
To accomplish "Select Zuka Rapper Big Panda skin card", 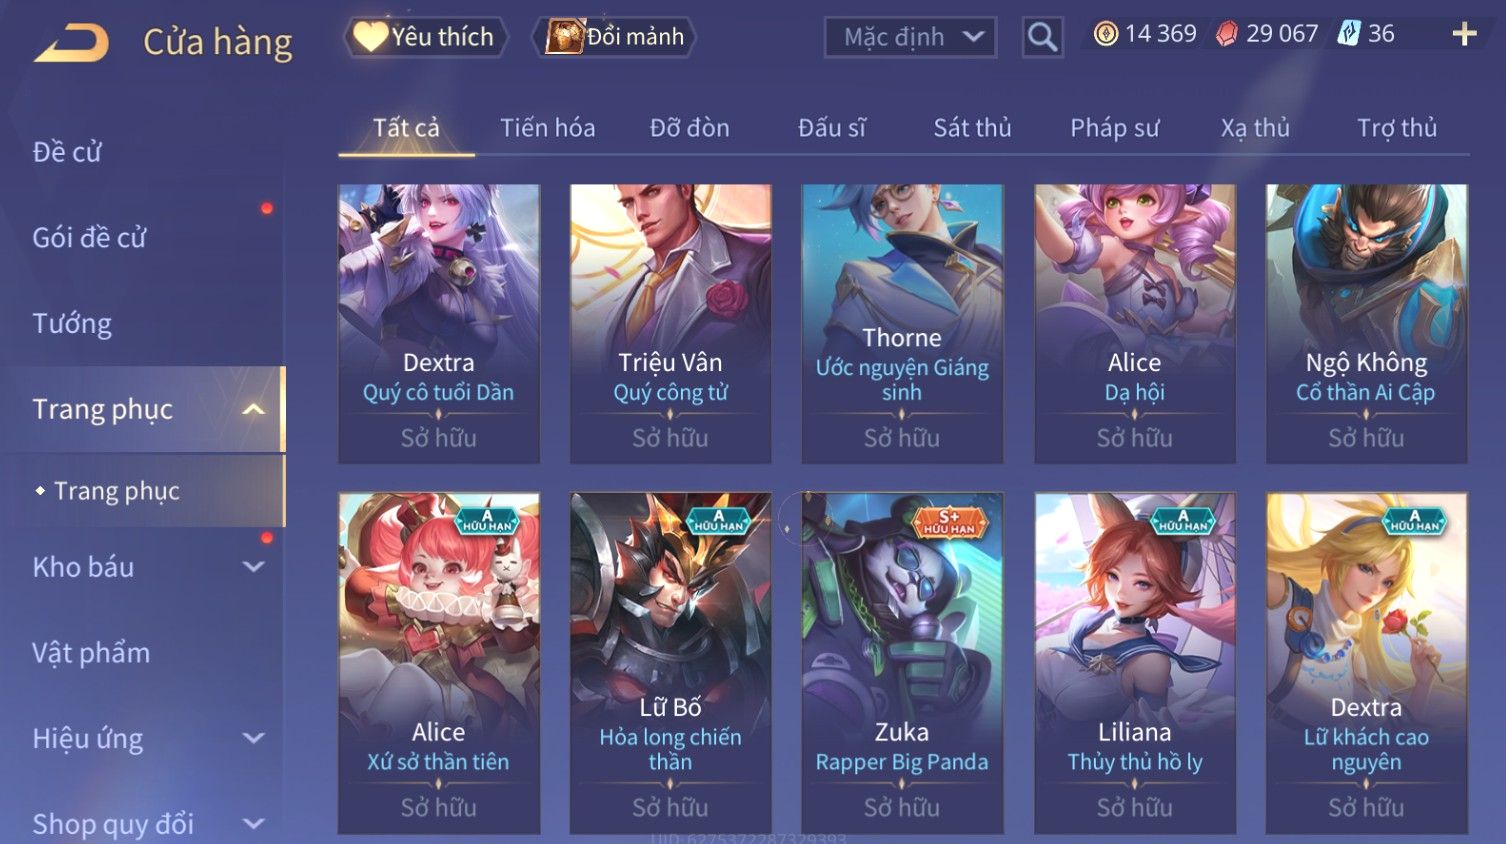I will (902, 663).
